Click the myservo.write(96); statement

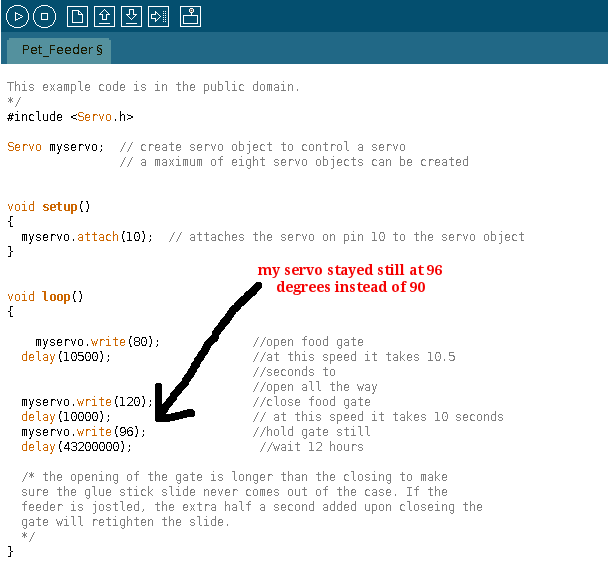(x=83, y=432)
